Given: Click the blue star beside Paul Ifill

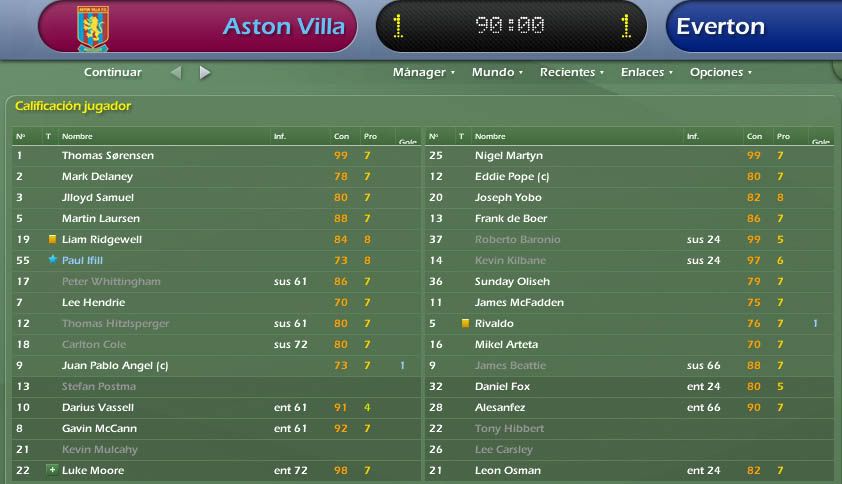Looking at the screenshot, I should [52, 259].
